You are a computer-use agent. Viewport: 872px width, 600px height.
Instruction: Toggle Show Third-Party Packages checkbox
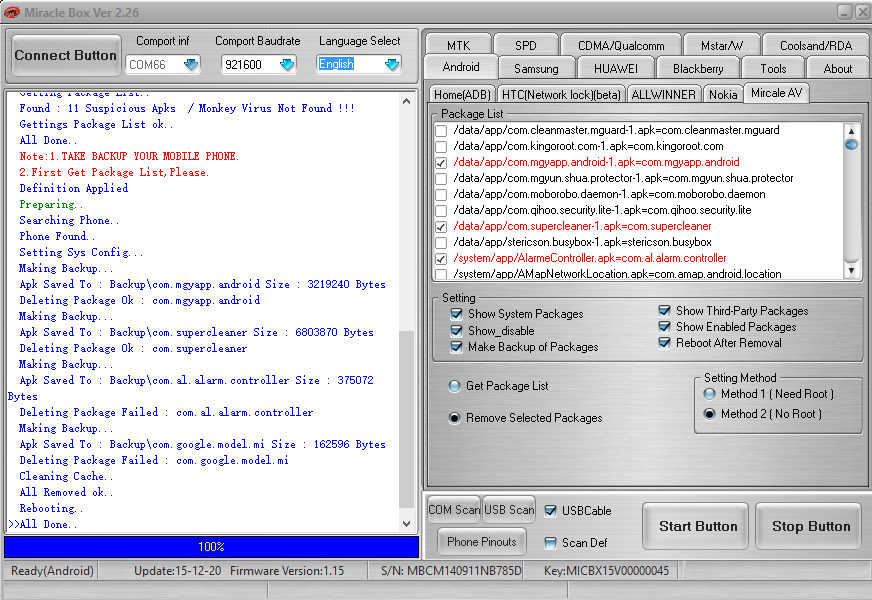tap(665, 310)
